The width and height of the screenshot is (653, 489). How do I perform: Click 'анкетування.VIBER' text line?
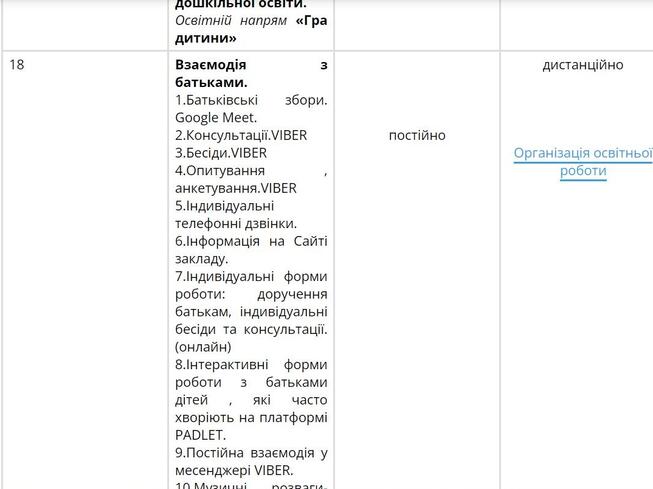tap(236, 188)
